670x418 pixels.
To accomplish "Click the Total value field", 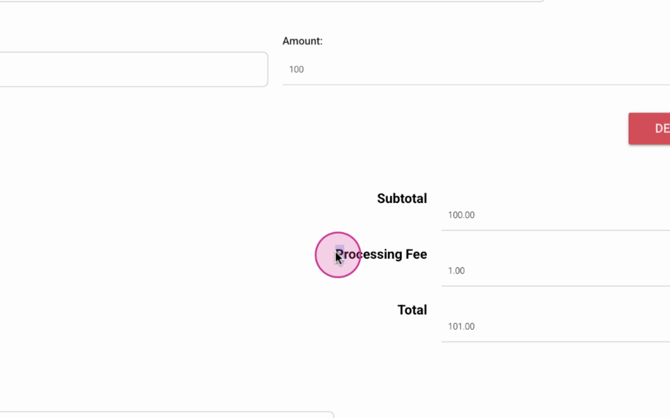I will 555,327.
